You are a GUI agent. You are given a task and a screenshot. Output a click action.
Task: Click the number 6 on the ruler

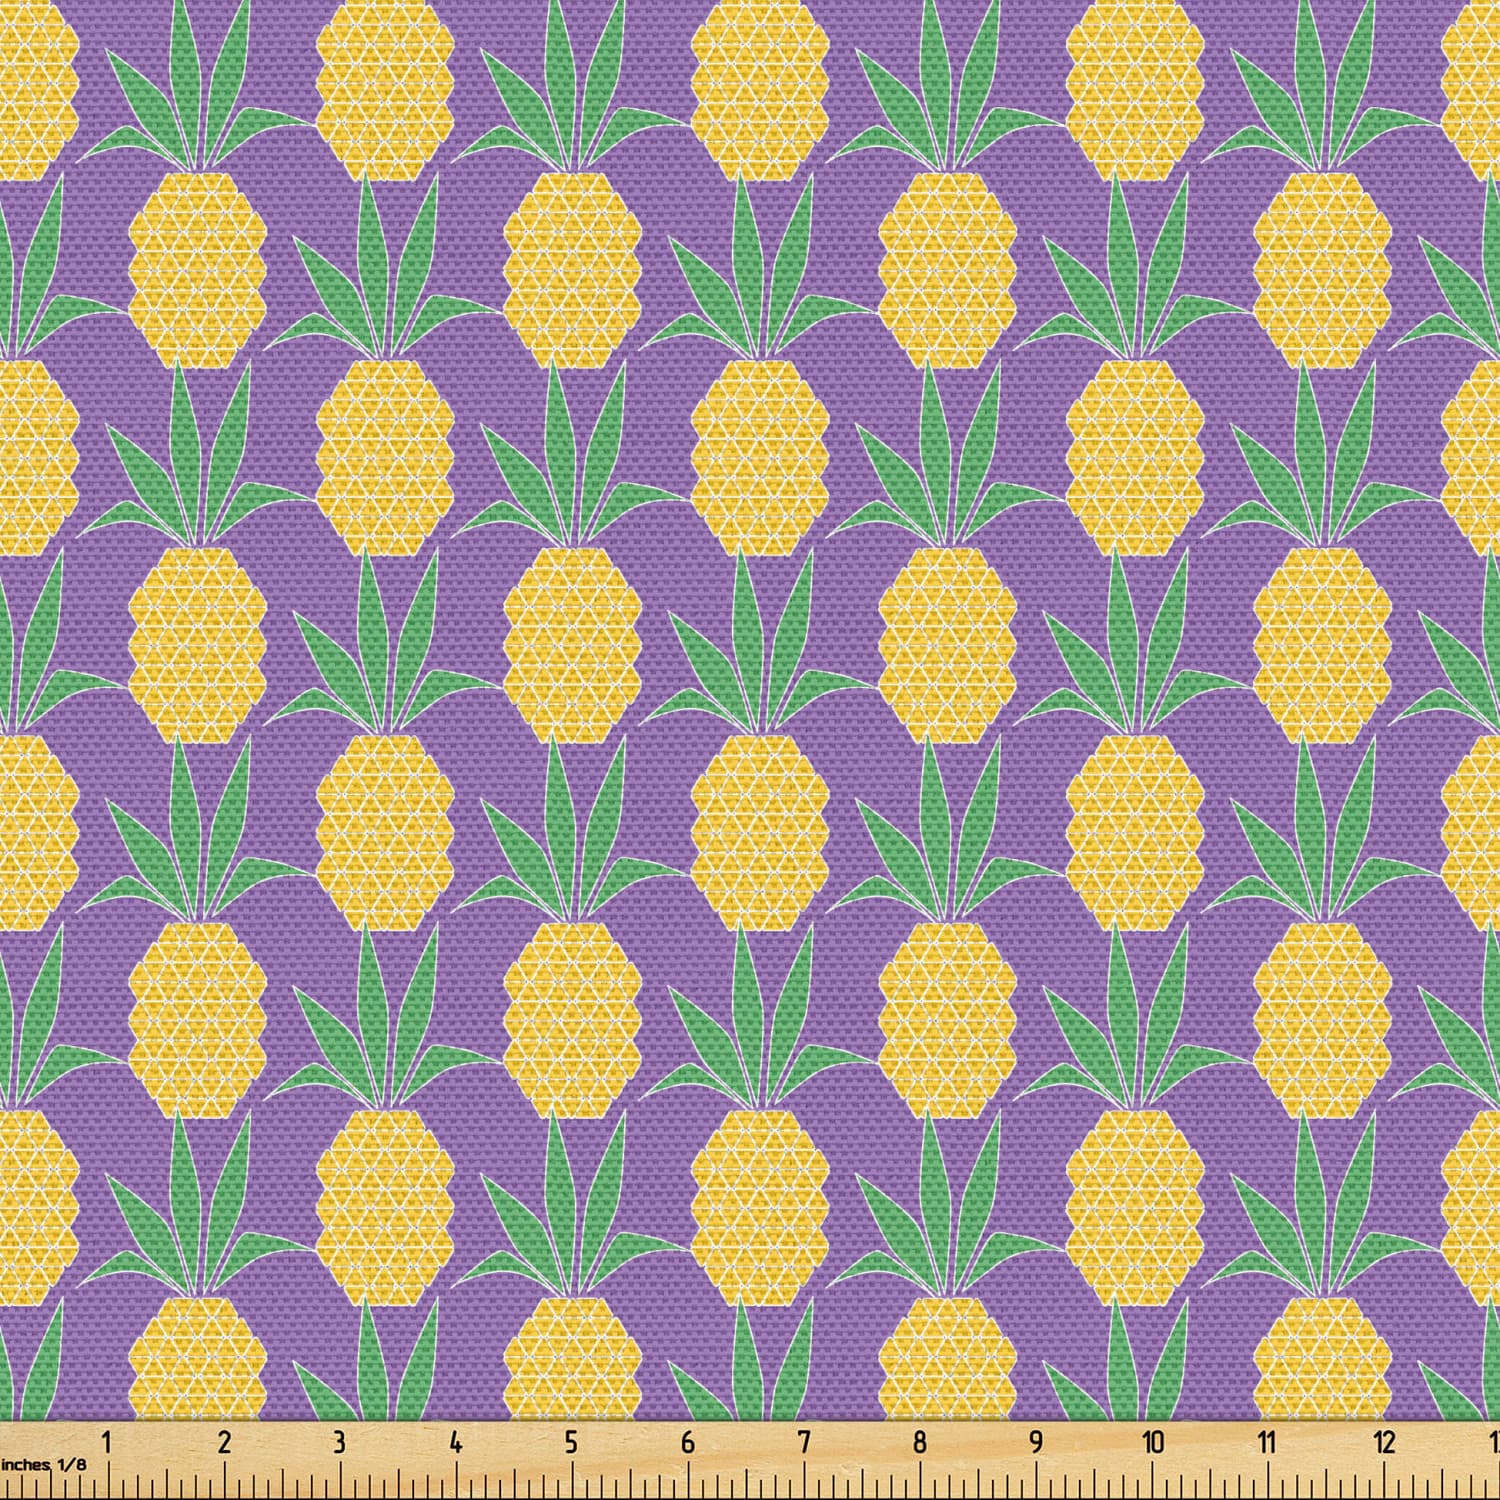coord(687,1441)
